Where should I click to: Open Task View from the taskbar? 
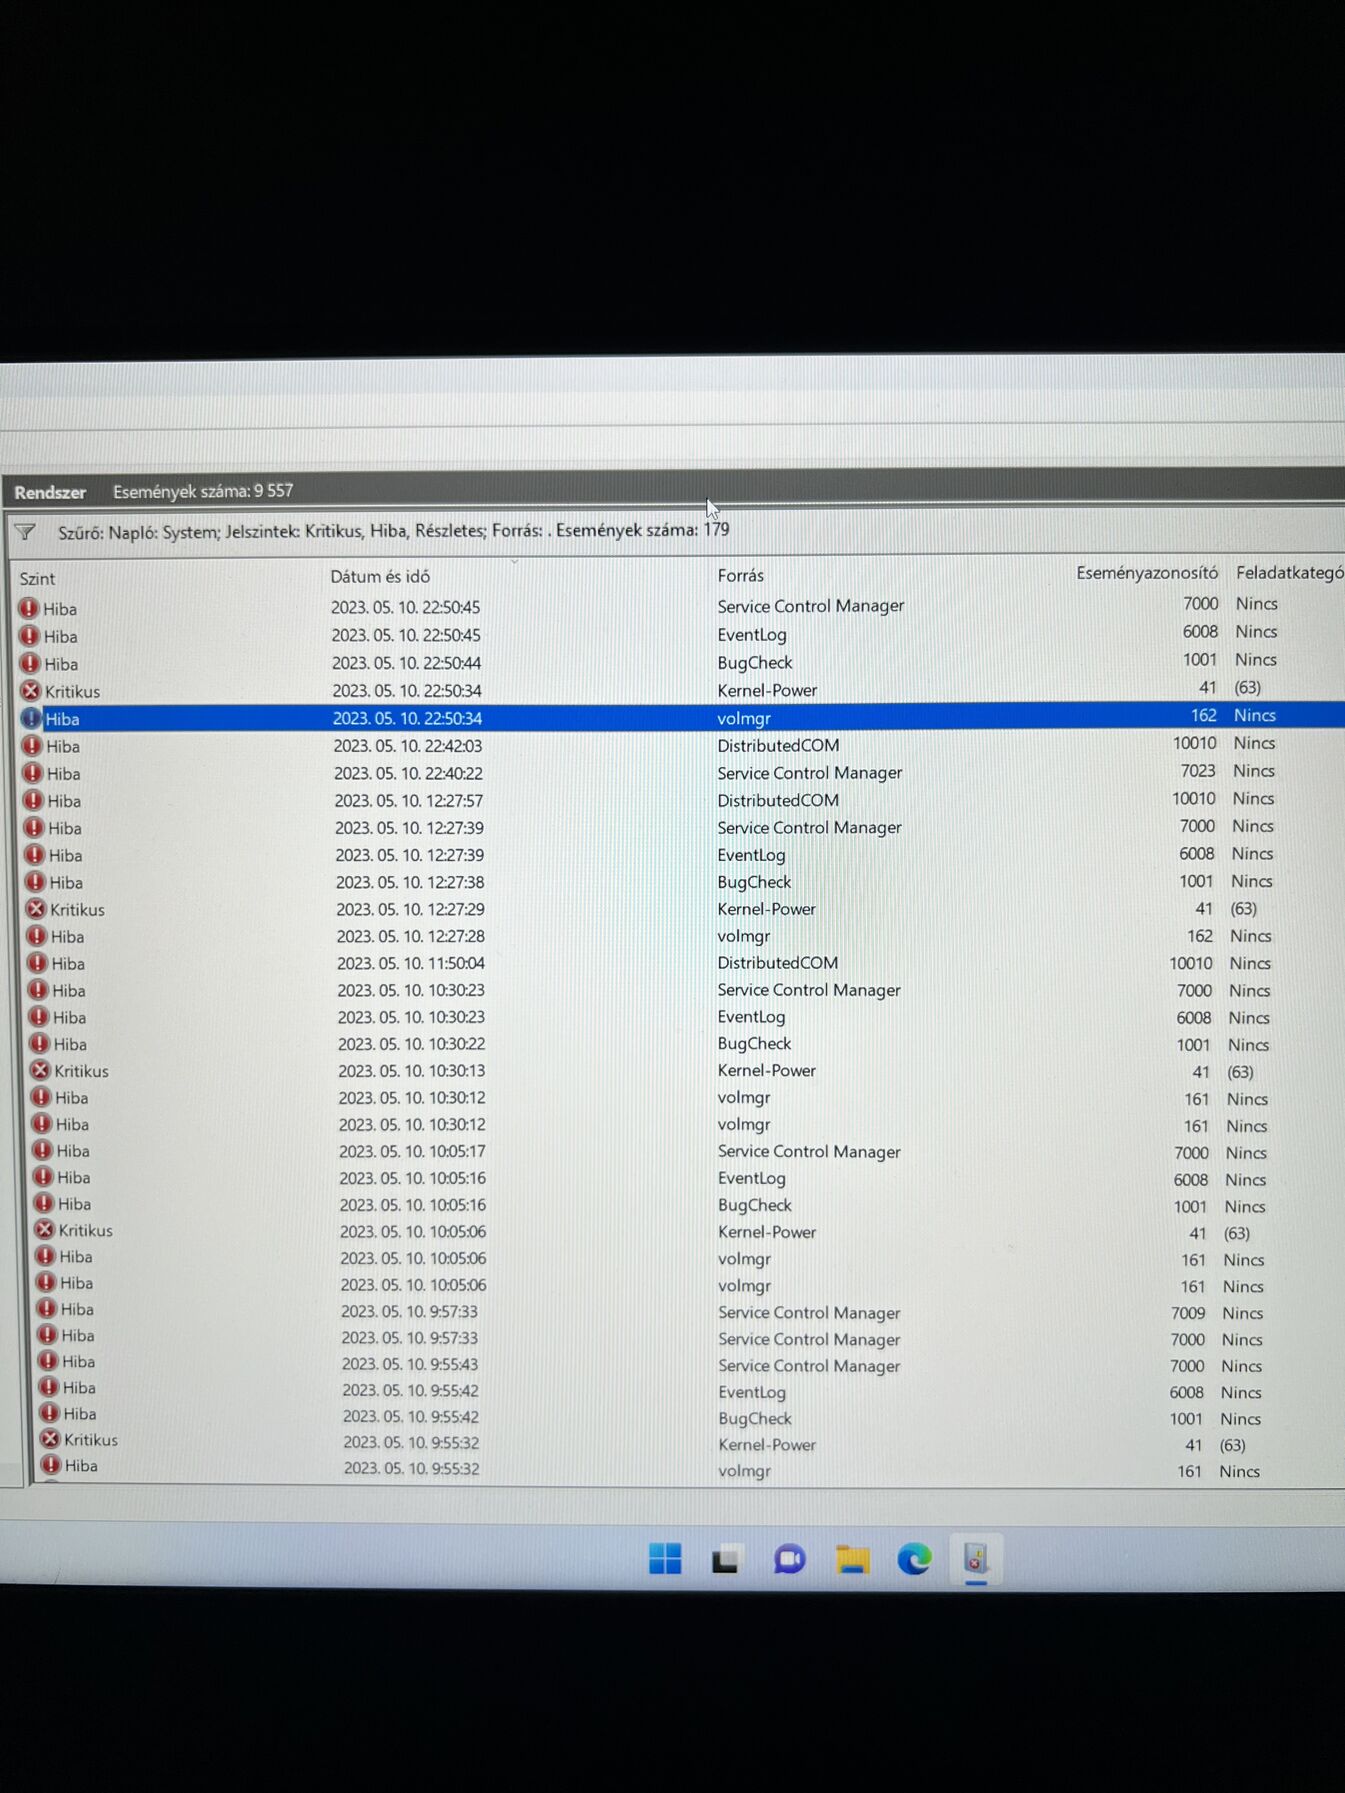pos(726,1559)
